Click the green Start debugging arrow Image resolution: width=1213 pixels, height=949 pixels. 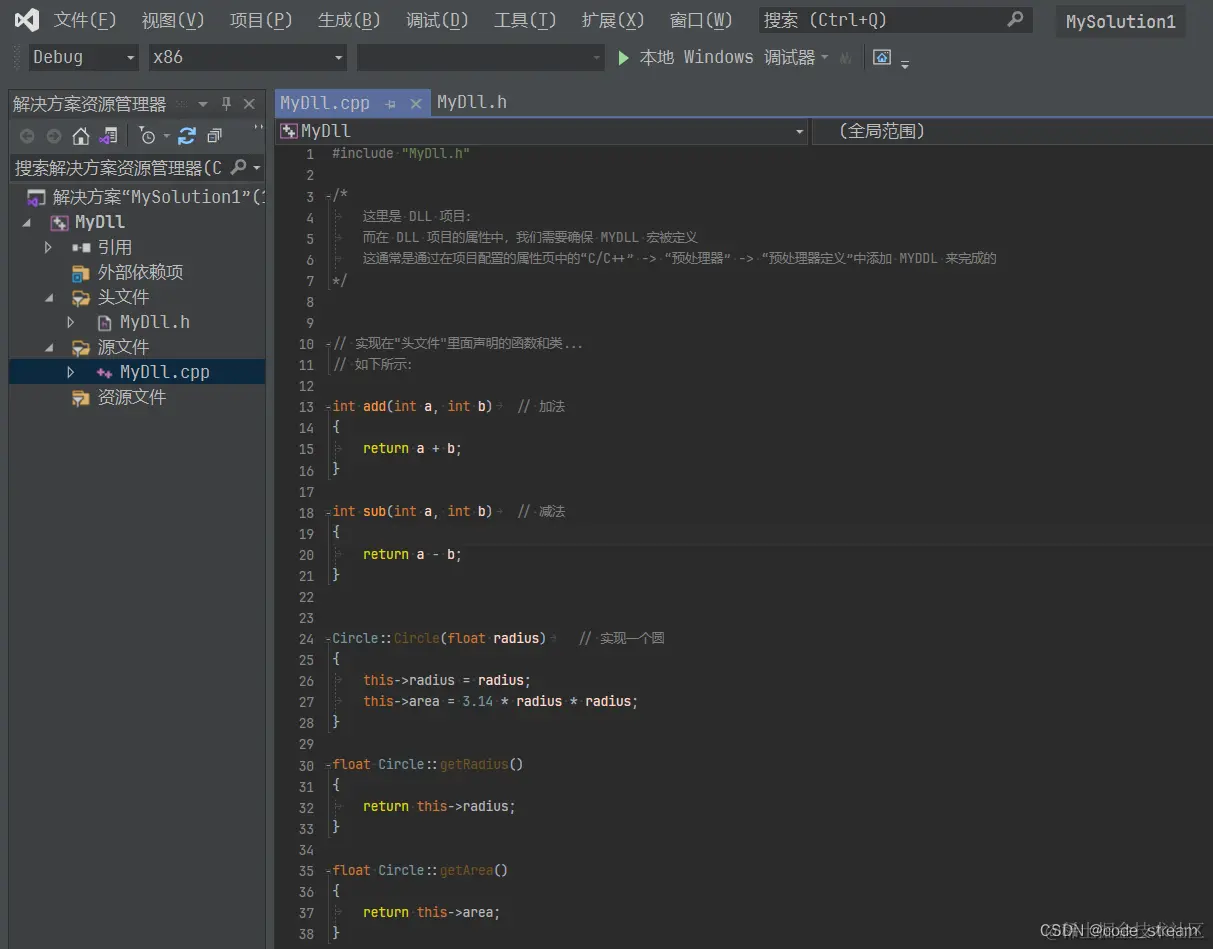624,58
